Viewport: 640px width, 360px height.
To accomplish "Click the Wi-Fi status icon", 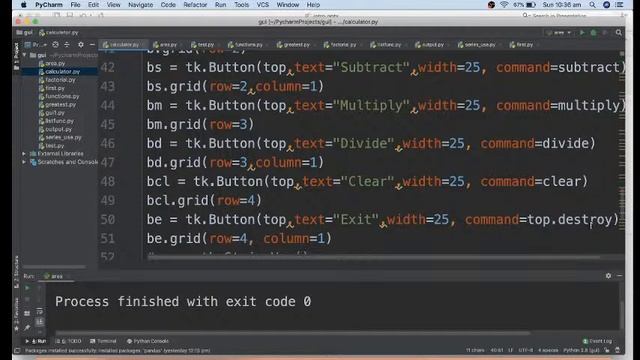I will [504, 5].
